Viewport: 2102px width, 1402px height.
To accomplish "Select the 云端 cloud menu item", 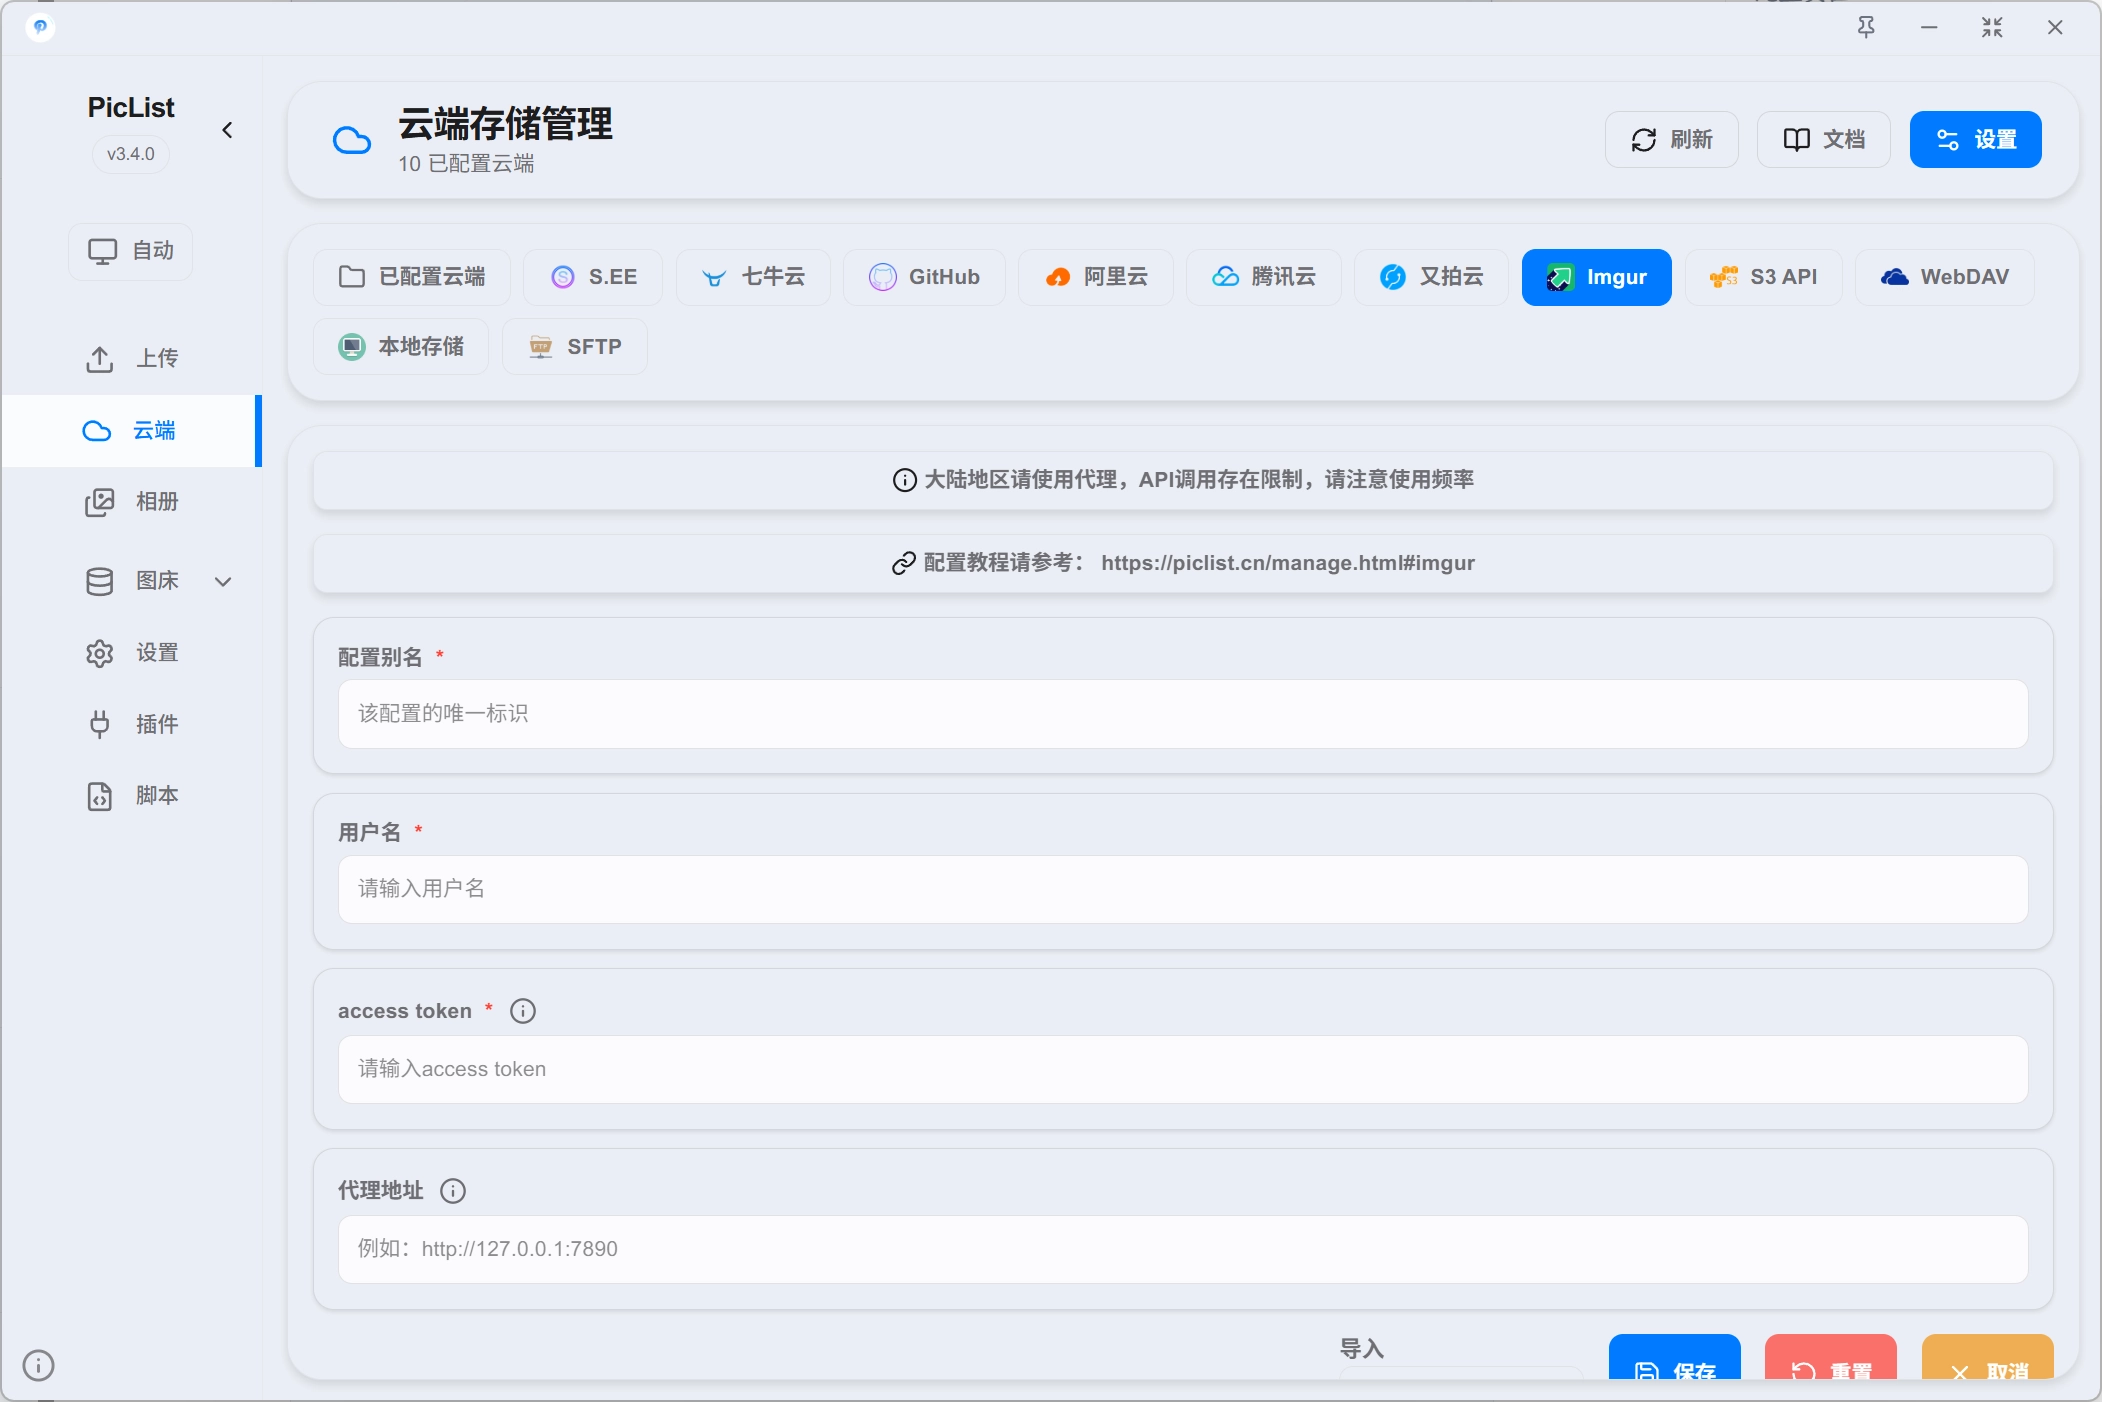I will point(131,431).
